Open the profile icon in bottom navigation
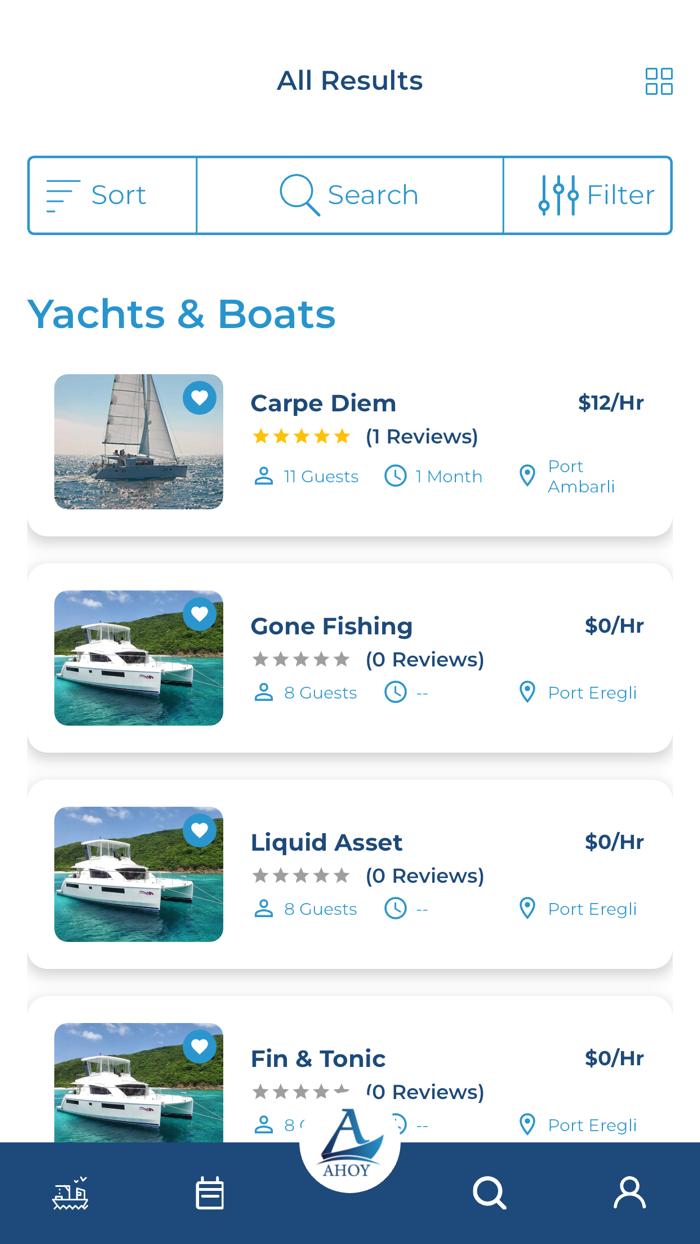The height and width of the screenshot is (1244, 700). pos(629,1192)
